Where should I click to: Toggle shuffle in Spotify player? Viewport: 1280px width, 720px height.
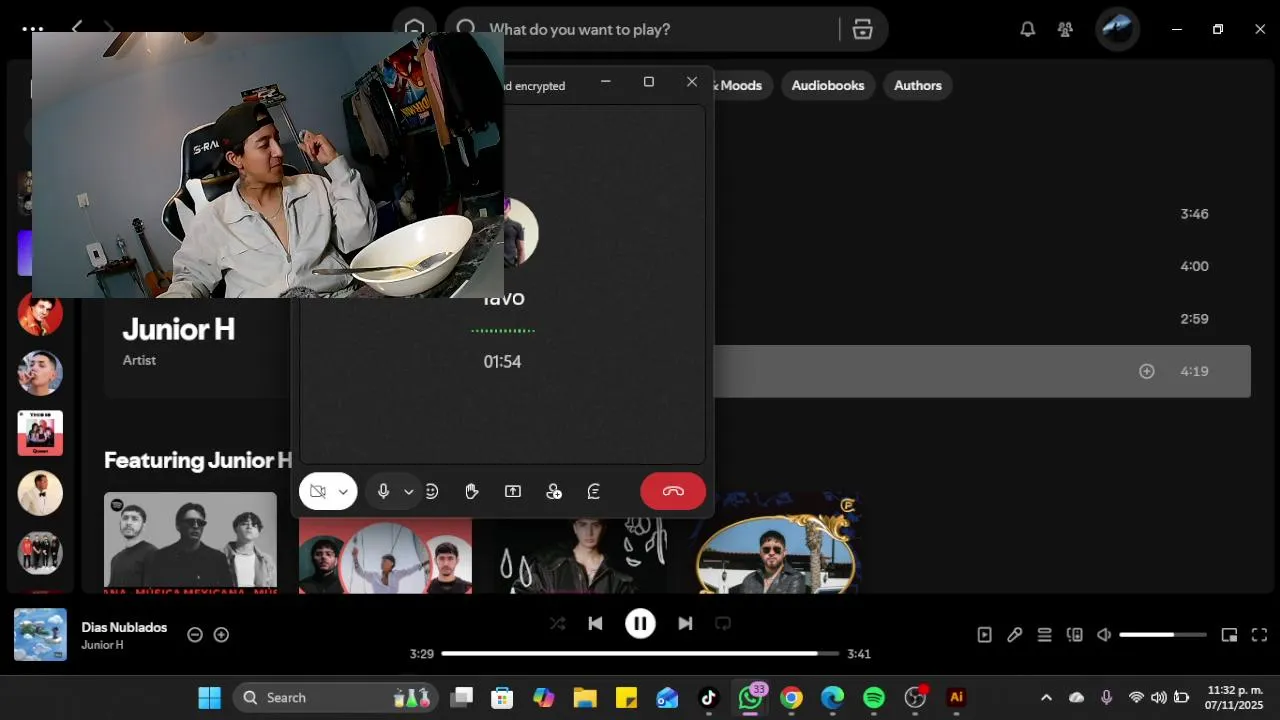click(x=557, y=623)
